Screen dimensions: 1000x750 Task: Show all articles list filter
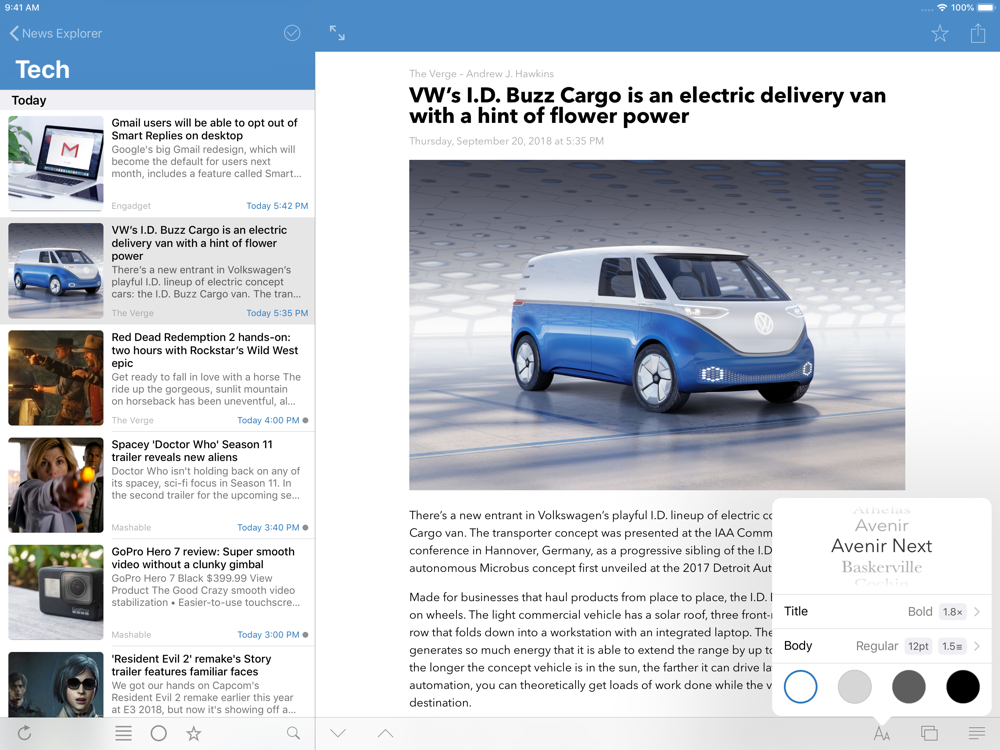124,733
